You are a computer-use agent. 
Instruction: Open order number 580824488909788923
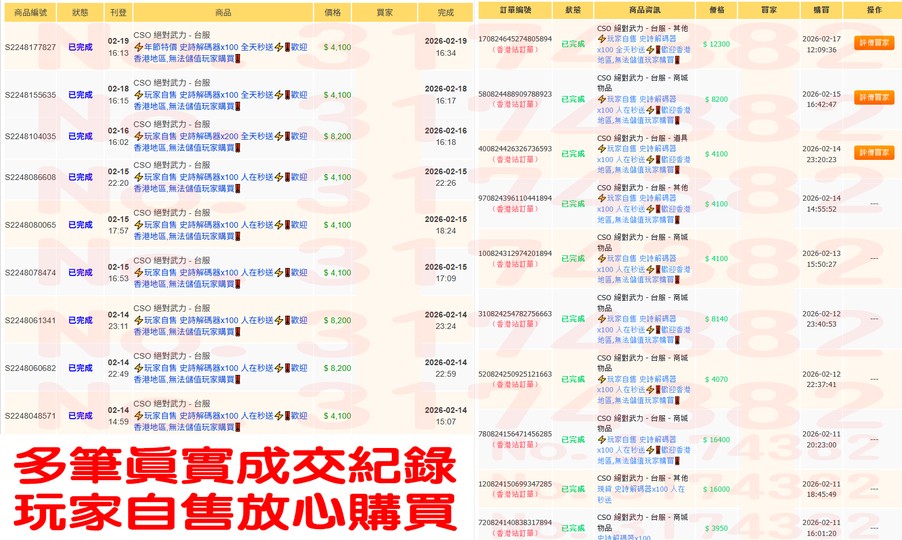[x=515, y=94]
